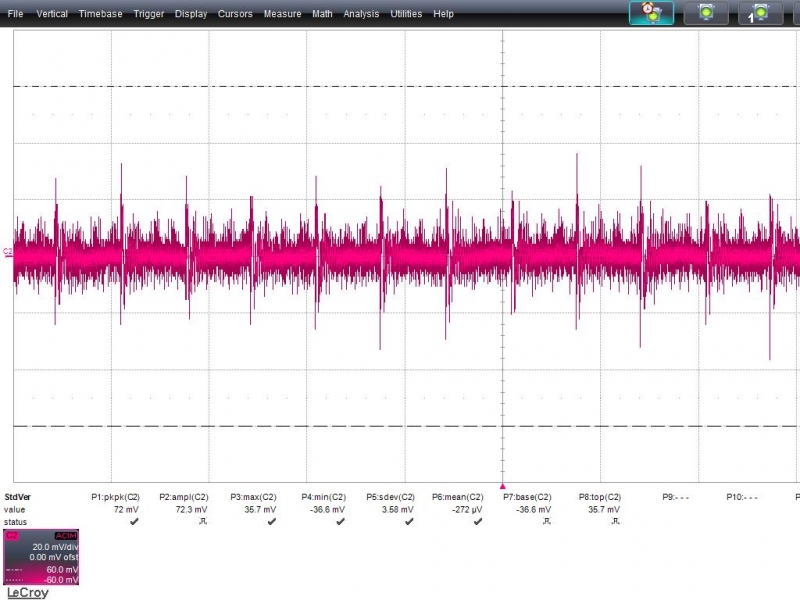Click the AC1M coupling label in C2 box

pyautogui.click(x=66, y=536)
